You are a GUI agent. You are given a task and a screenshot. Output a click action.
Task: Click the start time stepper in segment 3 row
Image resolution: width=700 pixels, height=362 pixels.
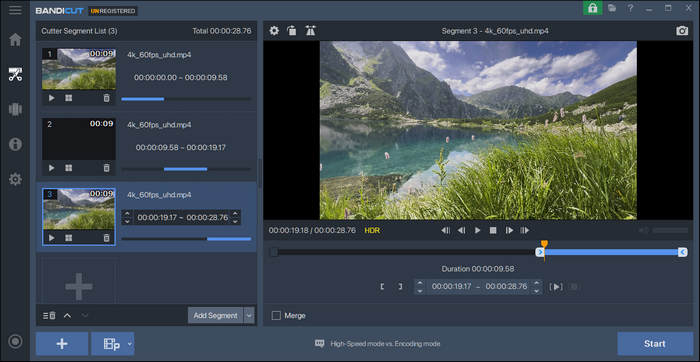pos(127,217)
